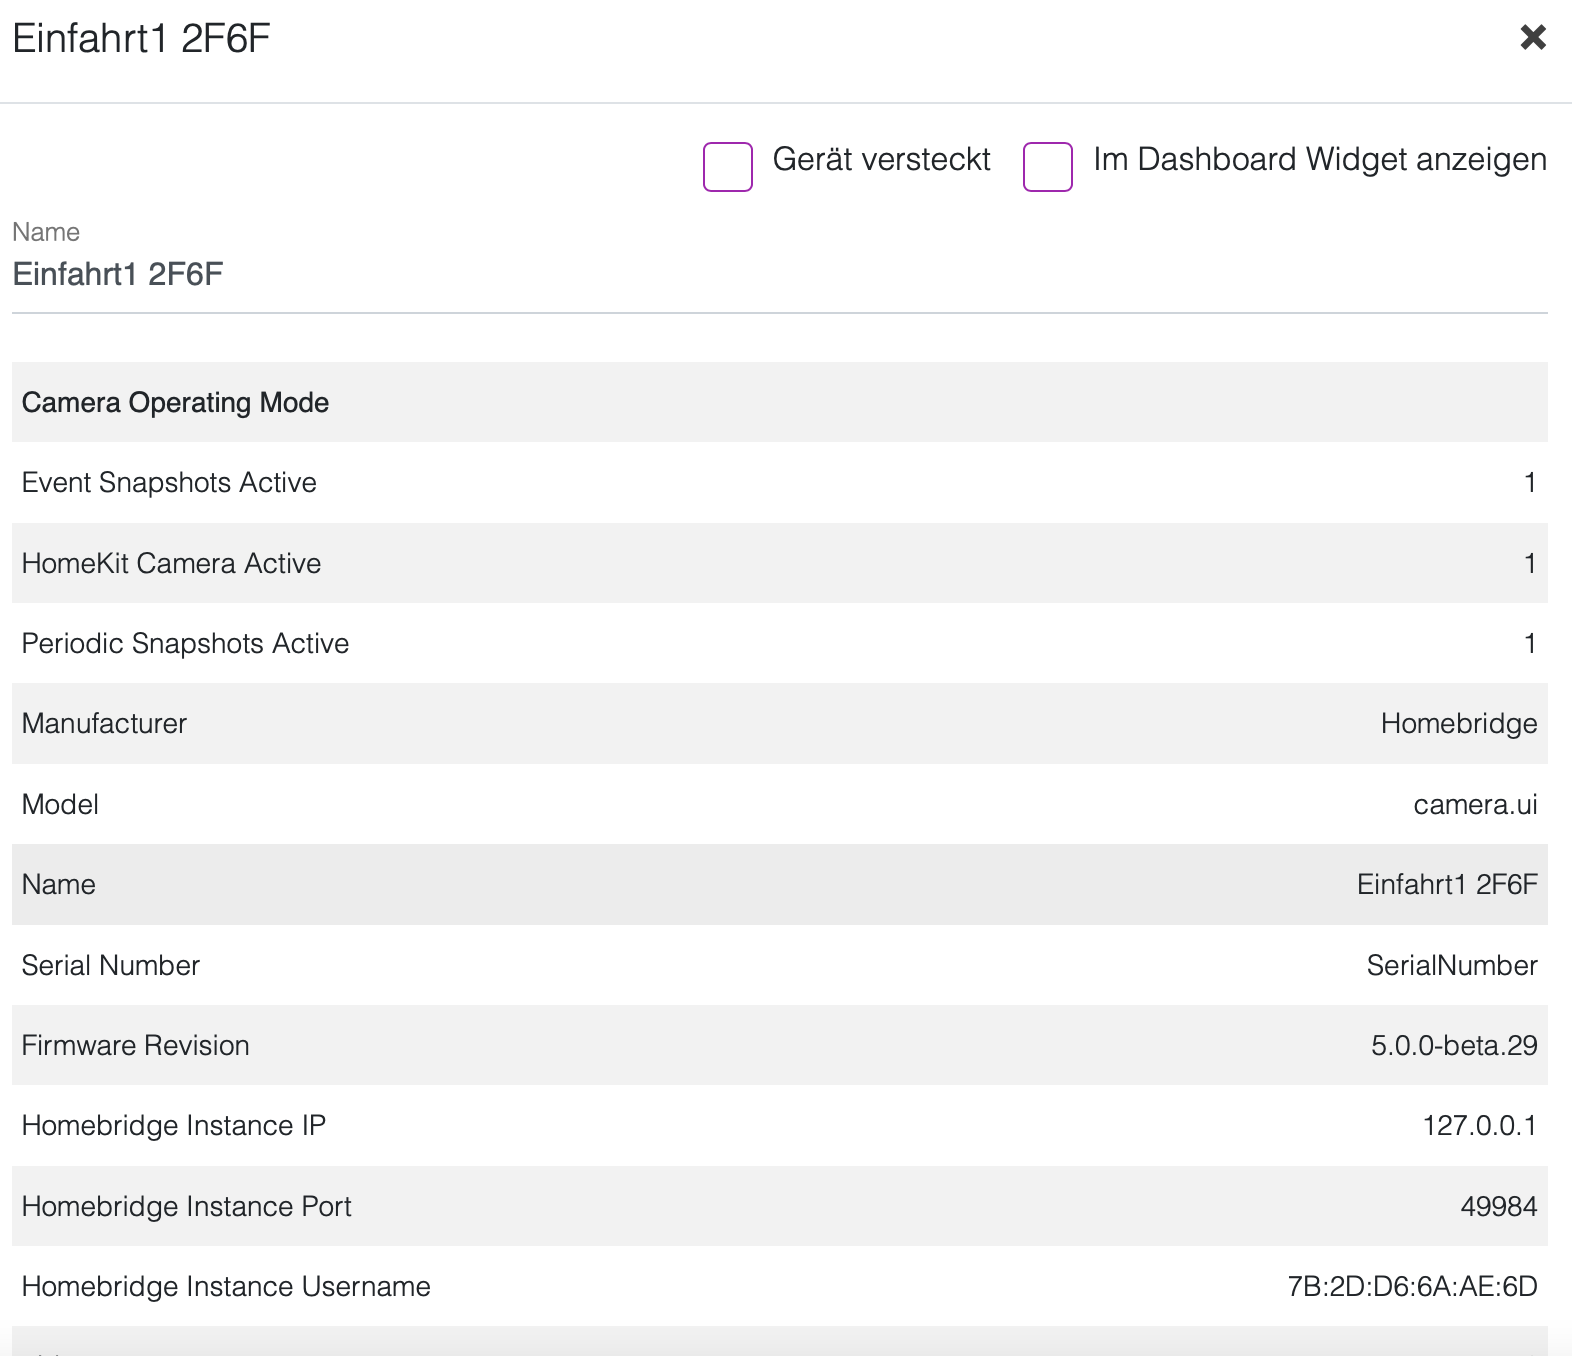Click the Homebridge Instance Port value 49984
1572x1356 pixels.
[1498, 1207]
